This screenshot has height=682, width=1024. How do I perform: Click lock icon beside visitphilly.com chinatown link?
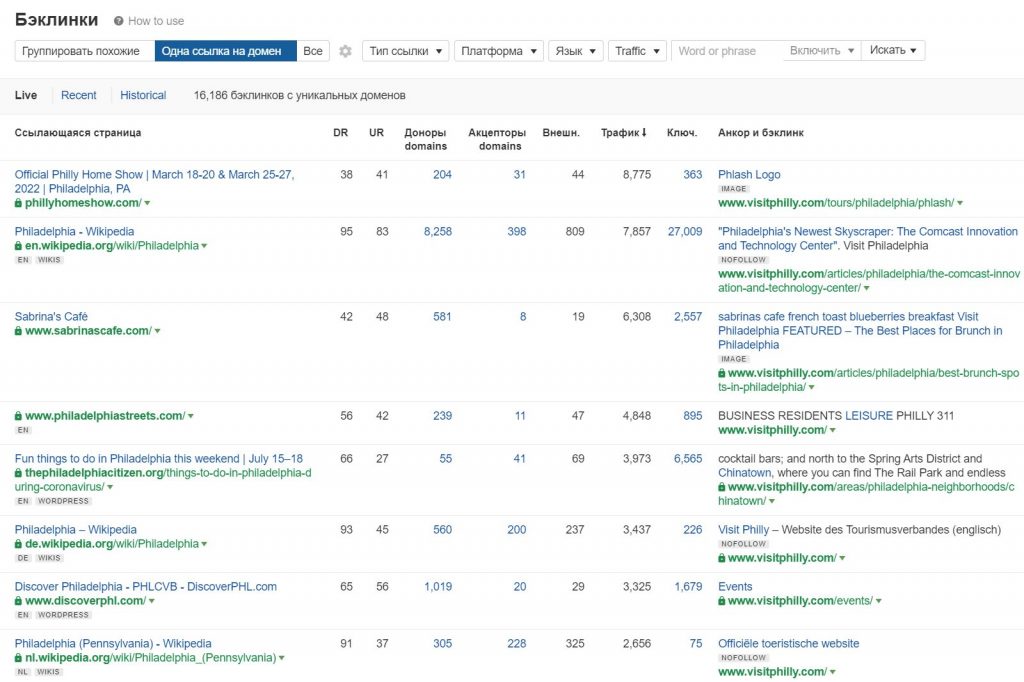coord(722,487)
